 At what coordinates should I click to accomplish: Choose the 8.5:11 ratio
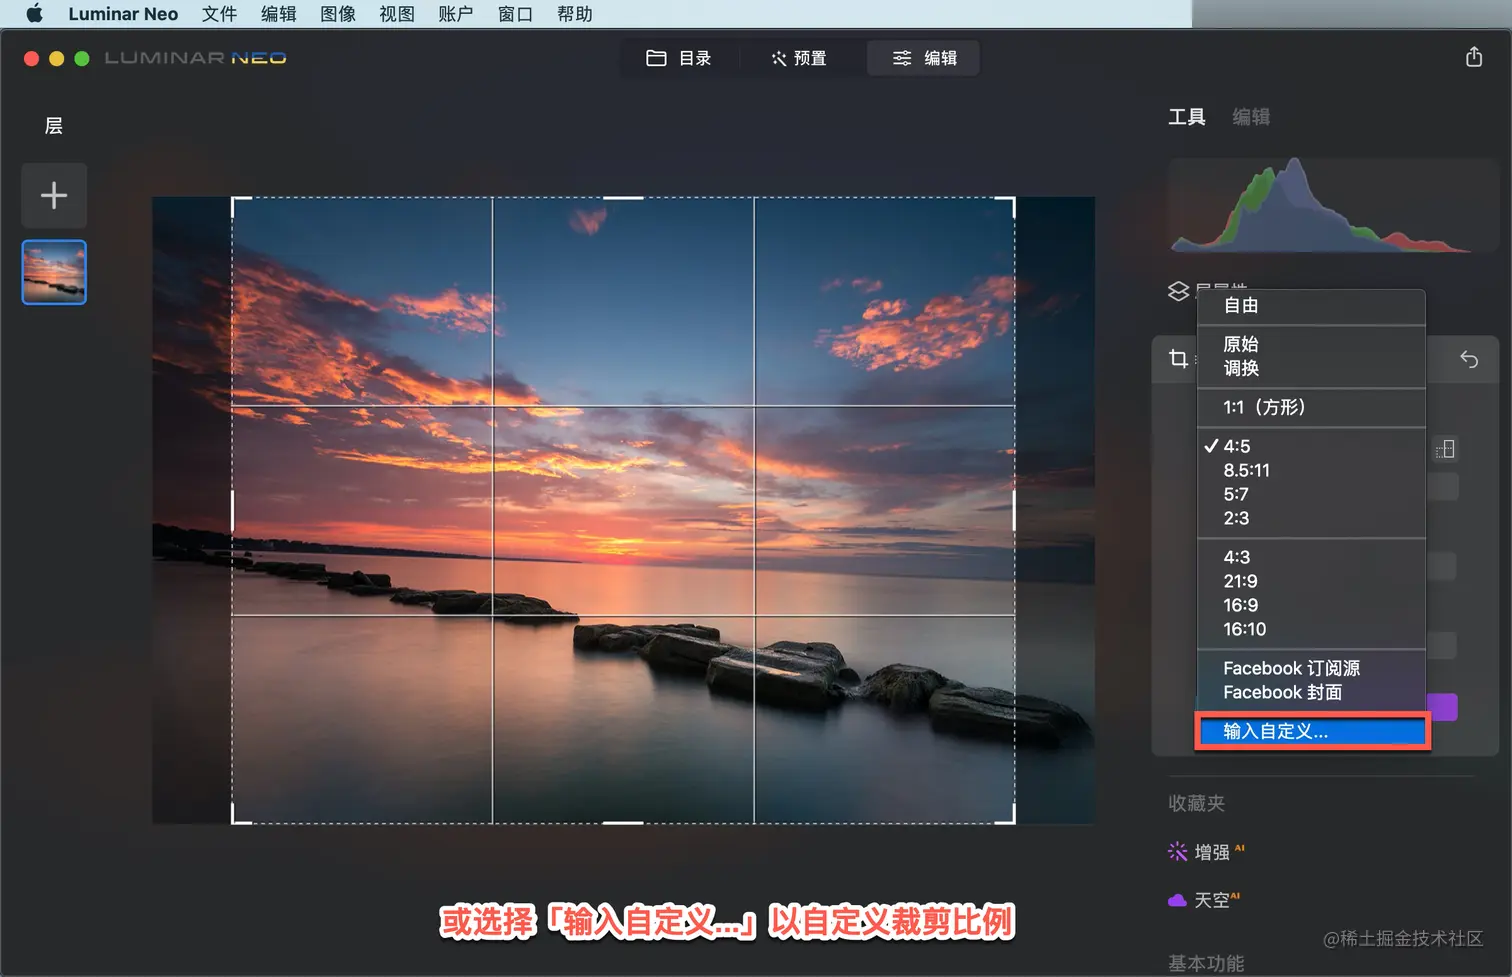pos(1311,470)
